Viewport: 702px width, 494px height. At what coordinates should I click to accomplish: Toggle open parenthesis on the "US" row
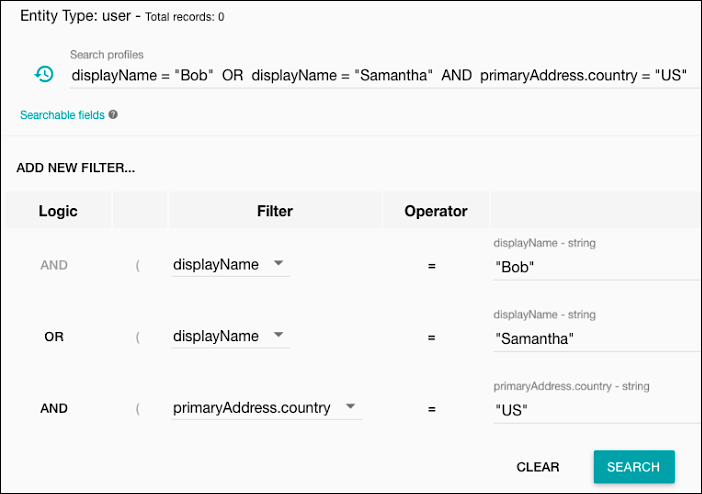(x=137, y=408)
